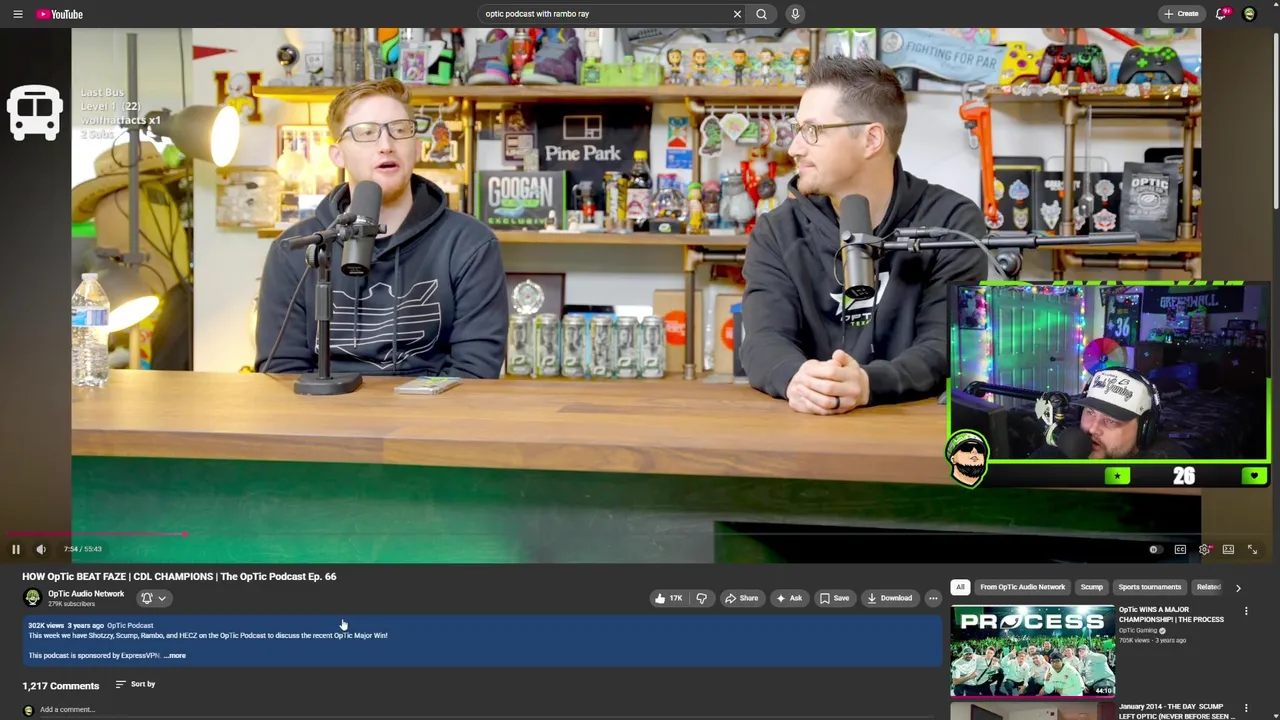
Task: Start voice search with microphone icon
Action: [x=795, y=14]
